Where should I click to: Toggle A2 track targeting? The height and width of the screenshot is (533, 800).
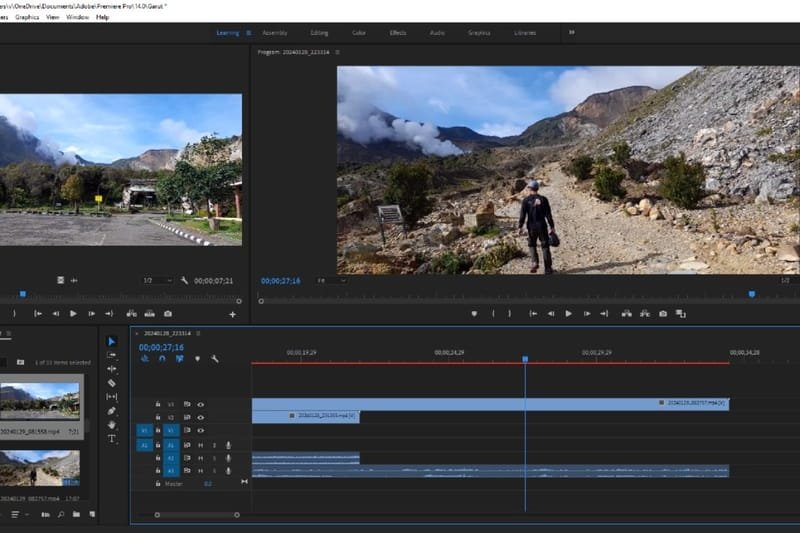171,458
